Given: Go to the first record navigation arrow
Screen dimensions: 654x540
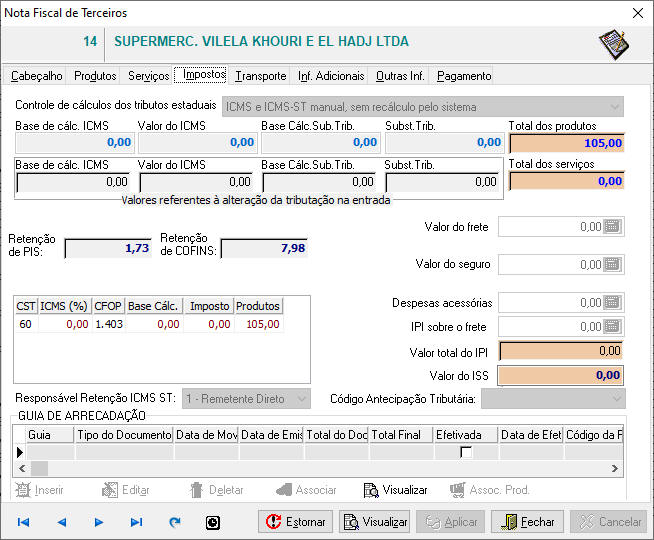Looking at the screenshot, I should pyautogui.click(x=23, y=522).
